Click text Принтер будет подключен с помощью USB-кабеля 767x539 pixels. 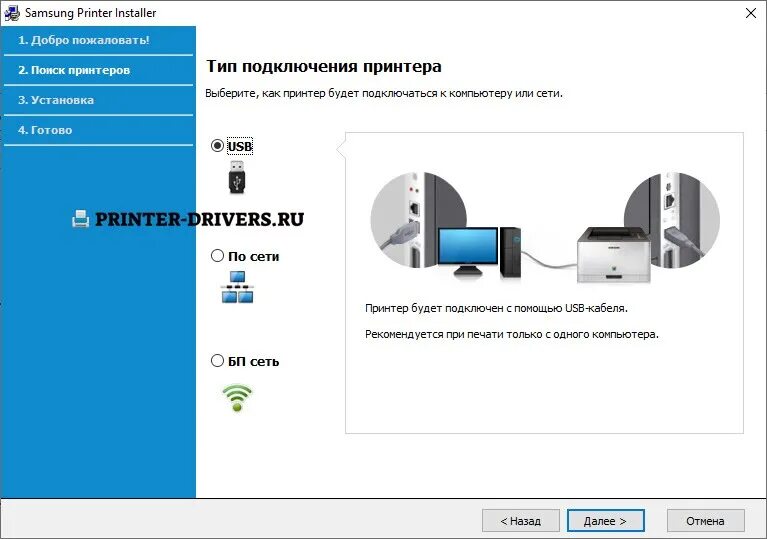496,308
